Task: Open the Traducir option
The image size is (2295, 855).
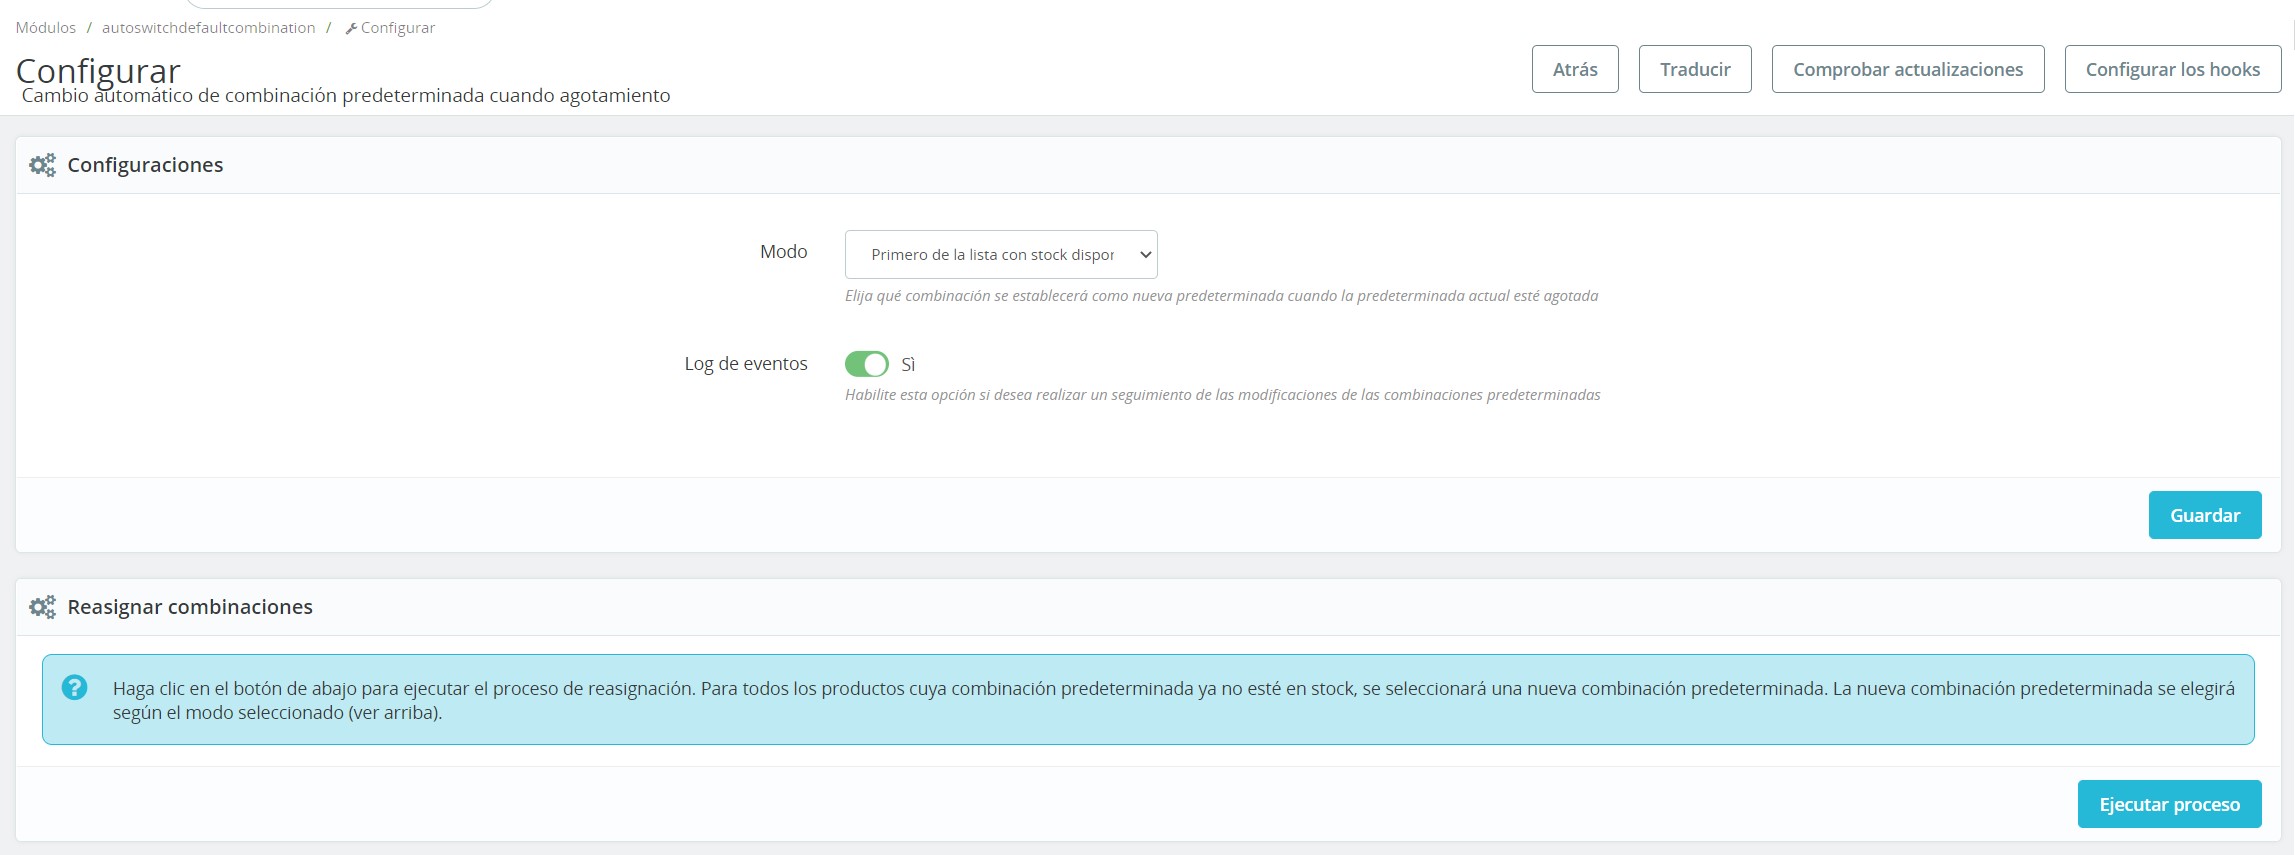Action: (1694, 70)
